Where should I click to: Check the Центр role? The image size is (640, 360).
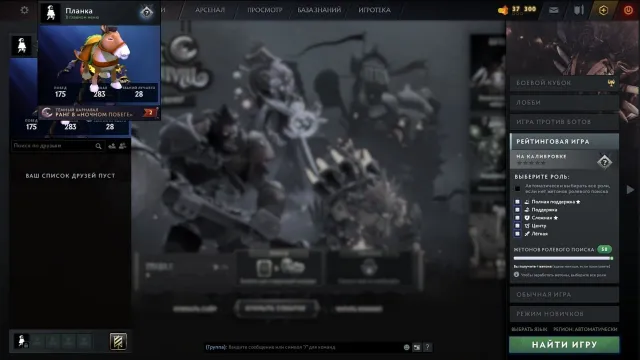[x=518, y=225]
